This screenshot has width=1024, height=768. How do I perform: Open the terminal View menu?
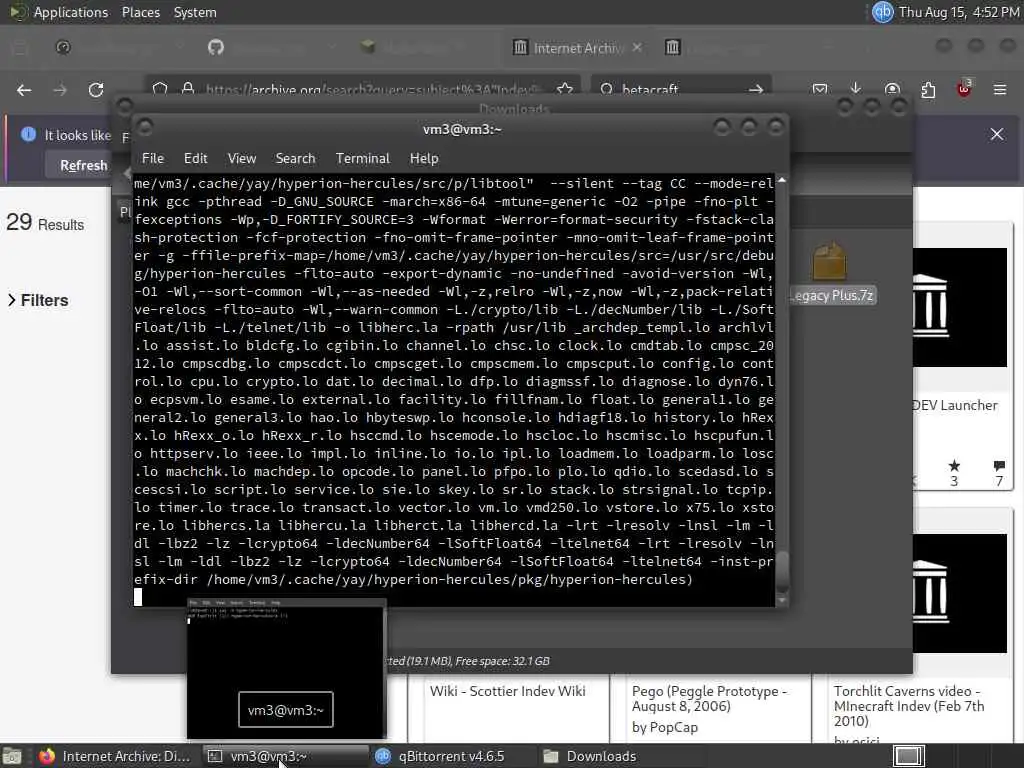242,158
